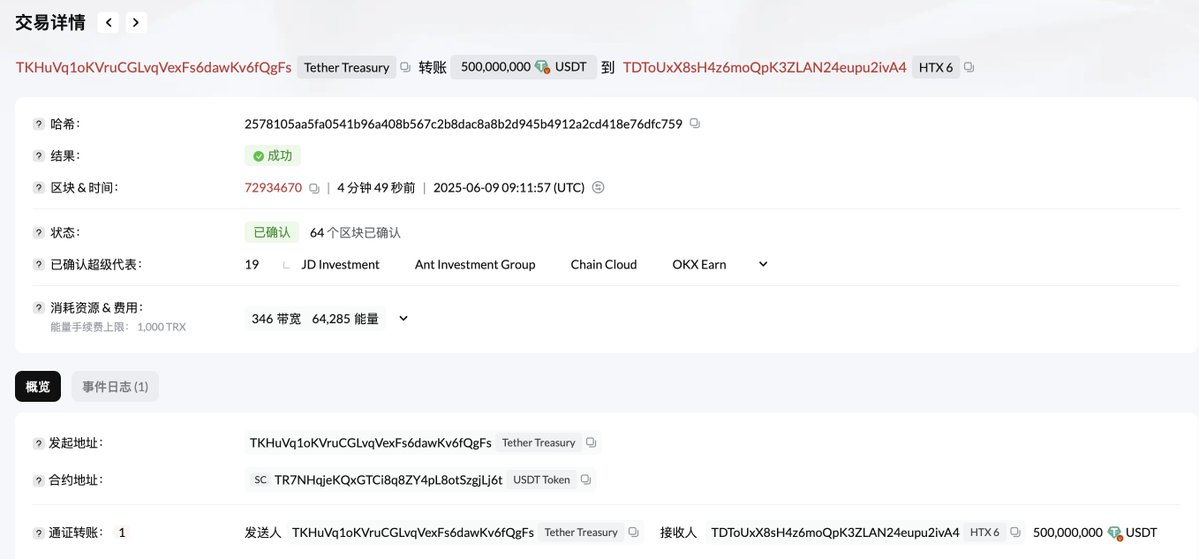1199x559 pixels.
Task: Click Tether Treasury tag in 发送人 row
Action: 580,532
